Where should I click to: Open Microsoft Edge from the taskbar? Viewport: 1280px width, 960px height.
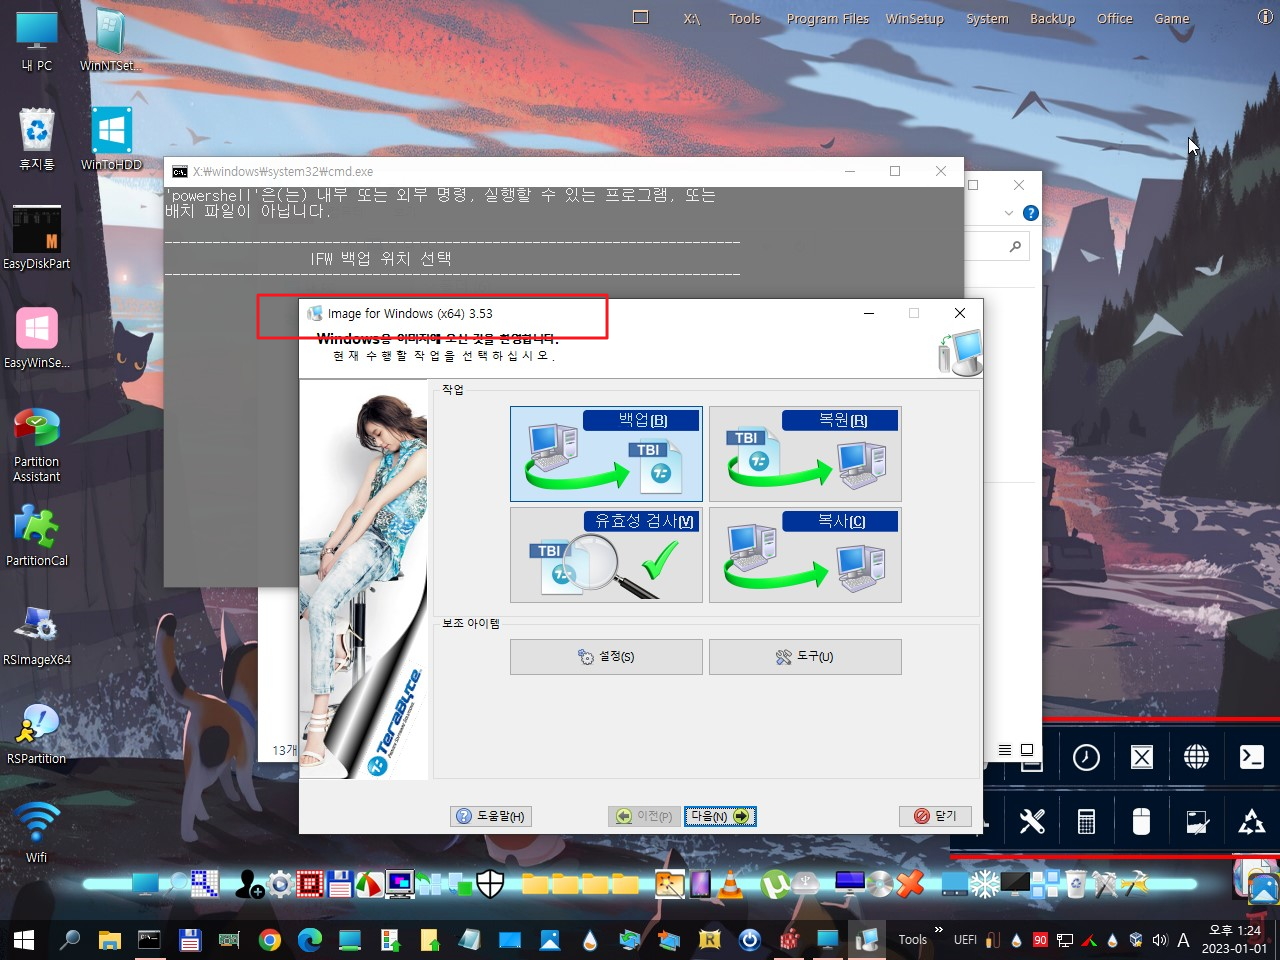coord(309,940)
